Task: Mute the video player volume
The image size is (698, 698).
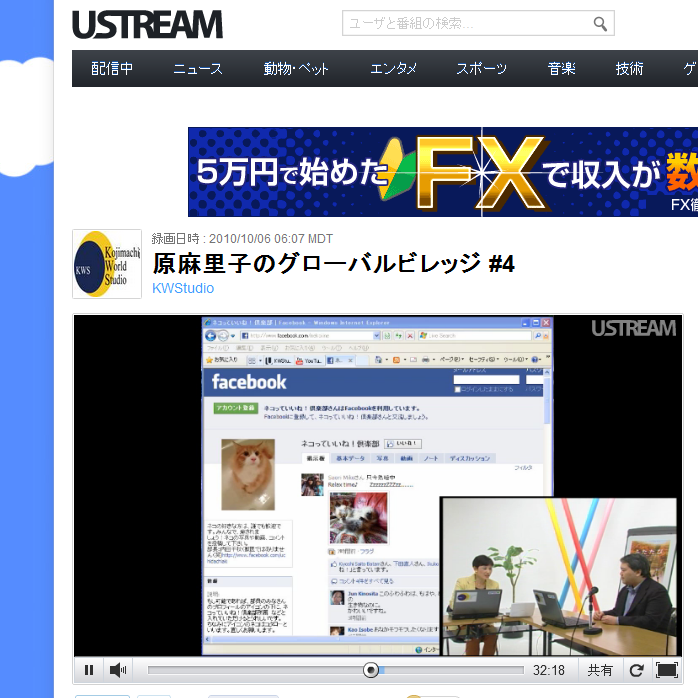Action: pyautogui.click(x=118, y=670)
